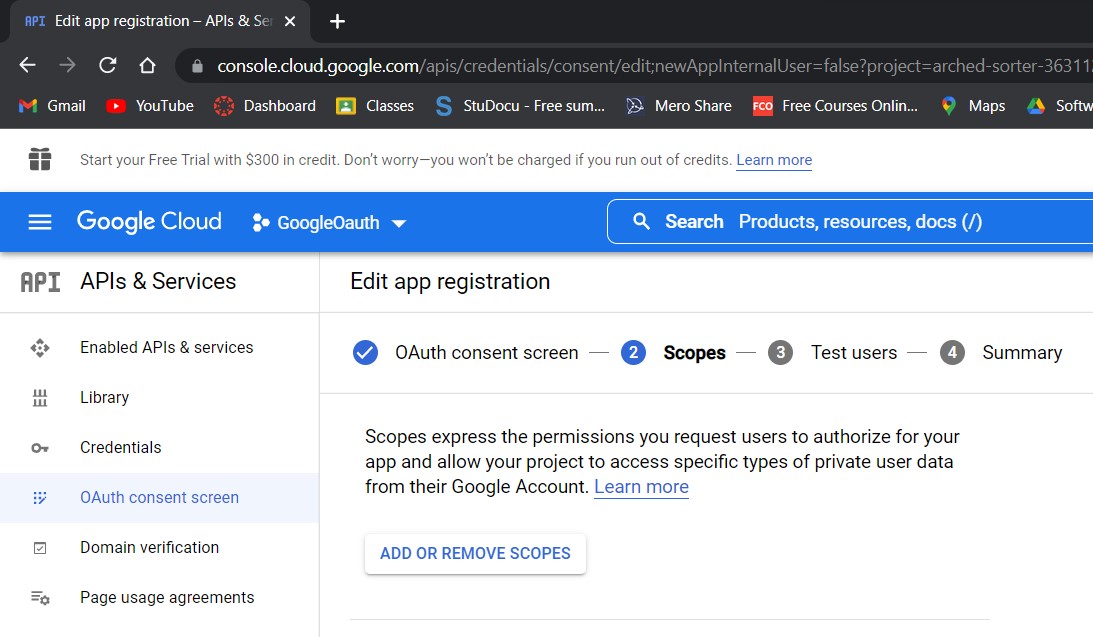
Task: Open the YouTube bookmark
Action: [x=148, y=105]
